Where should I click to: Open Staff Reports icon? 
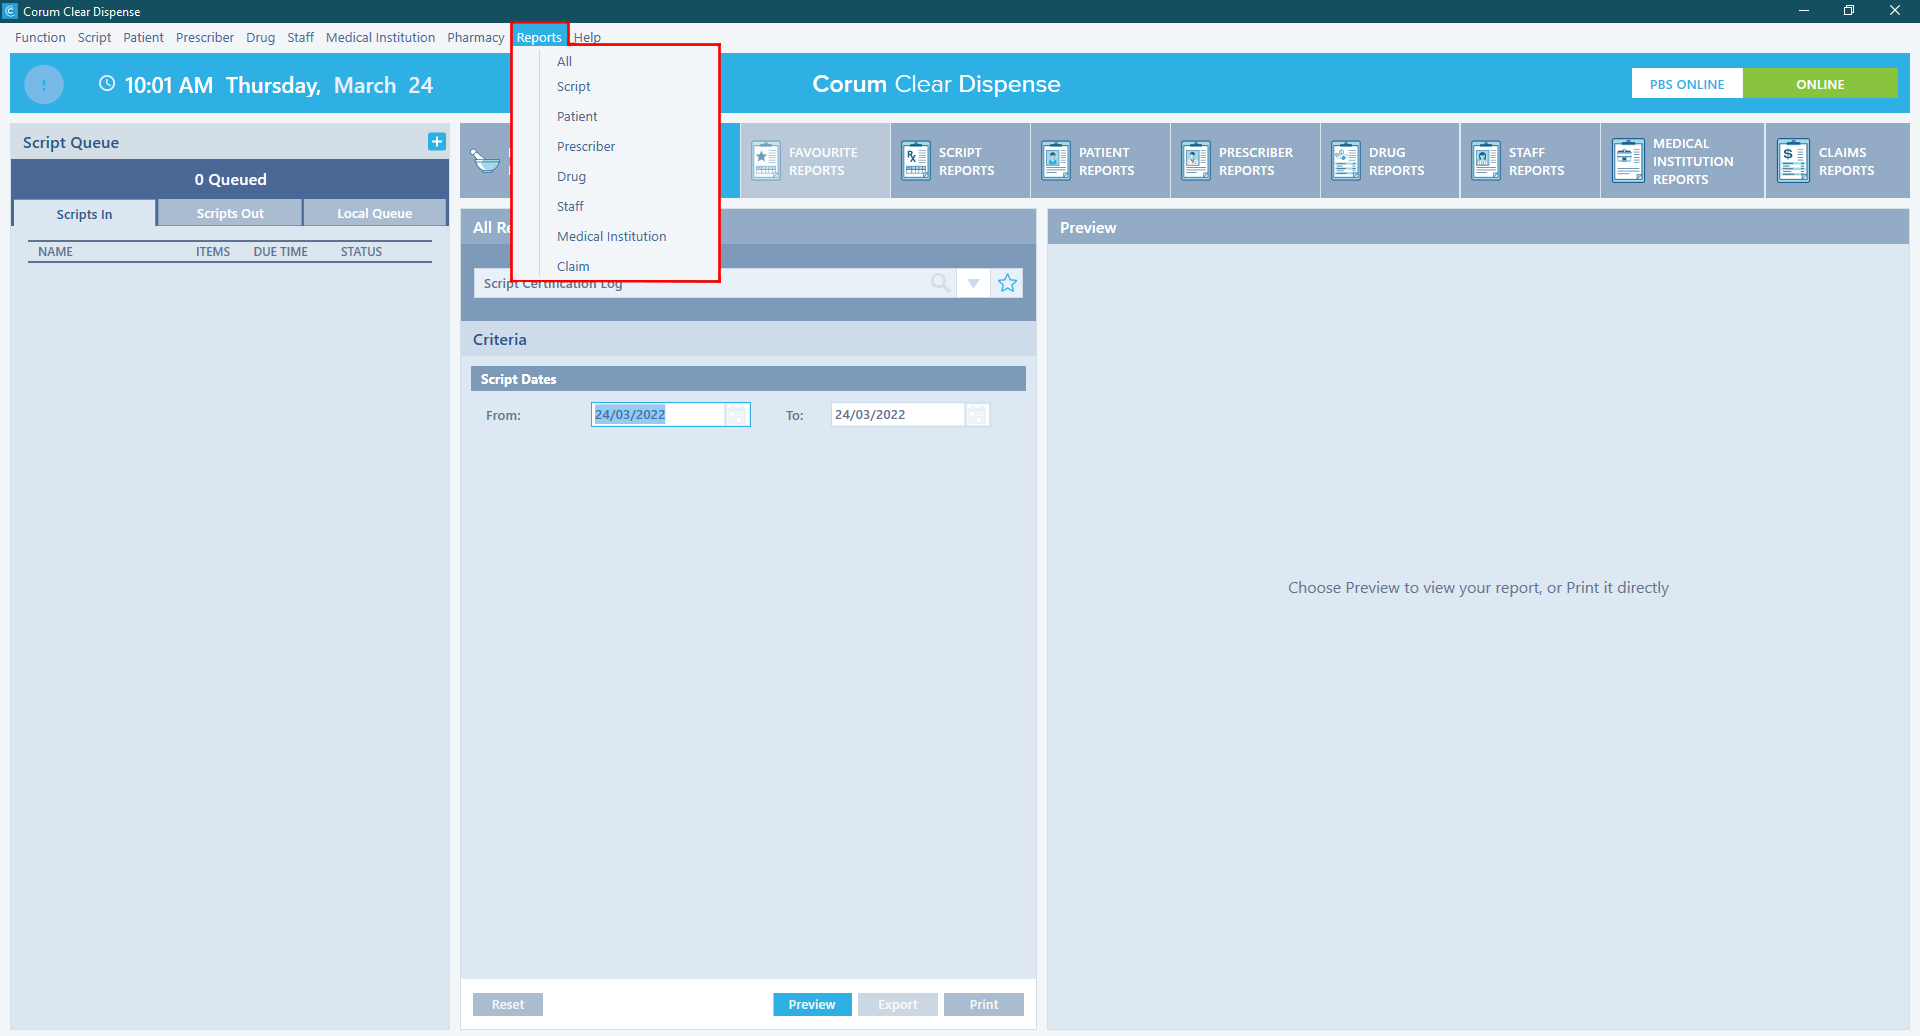point(1486,161)
